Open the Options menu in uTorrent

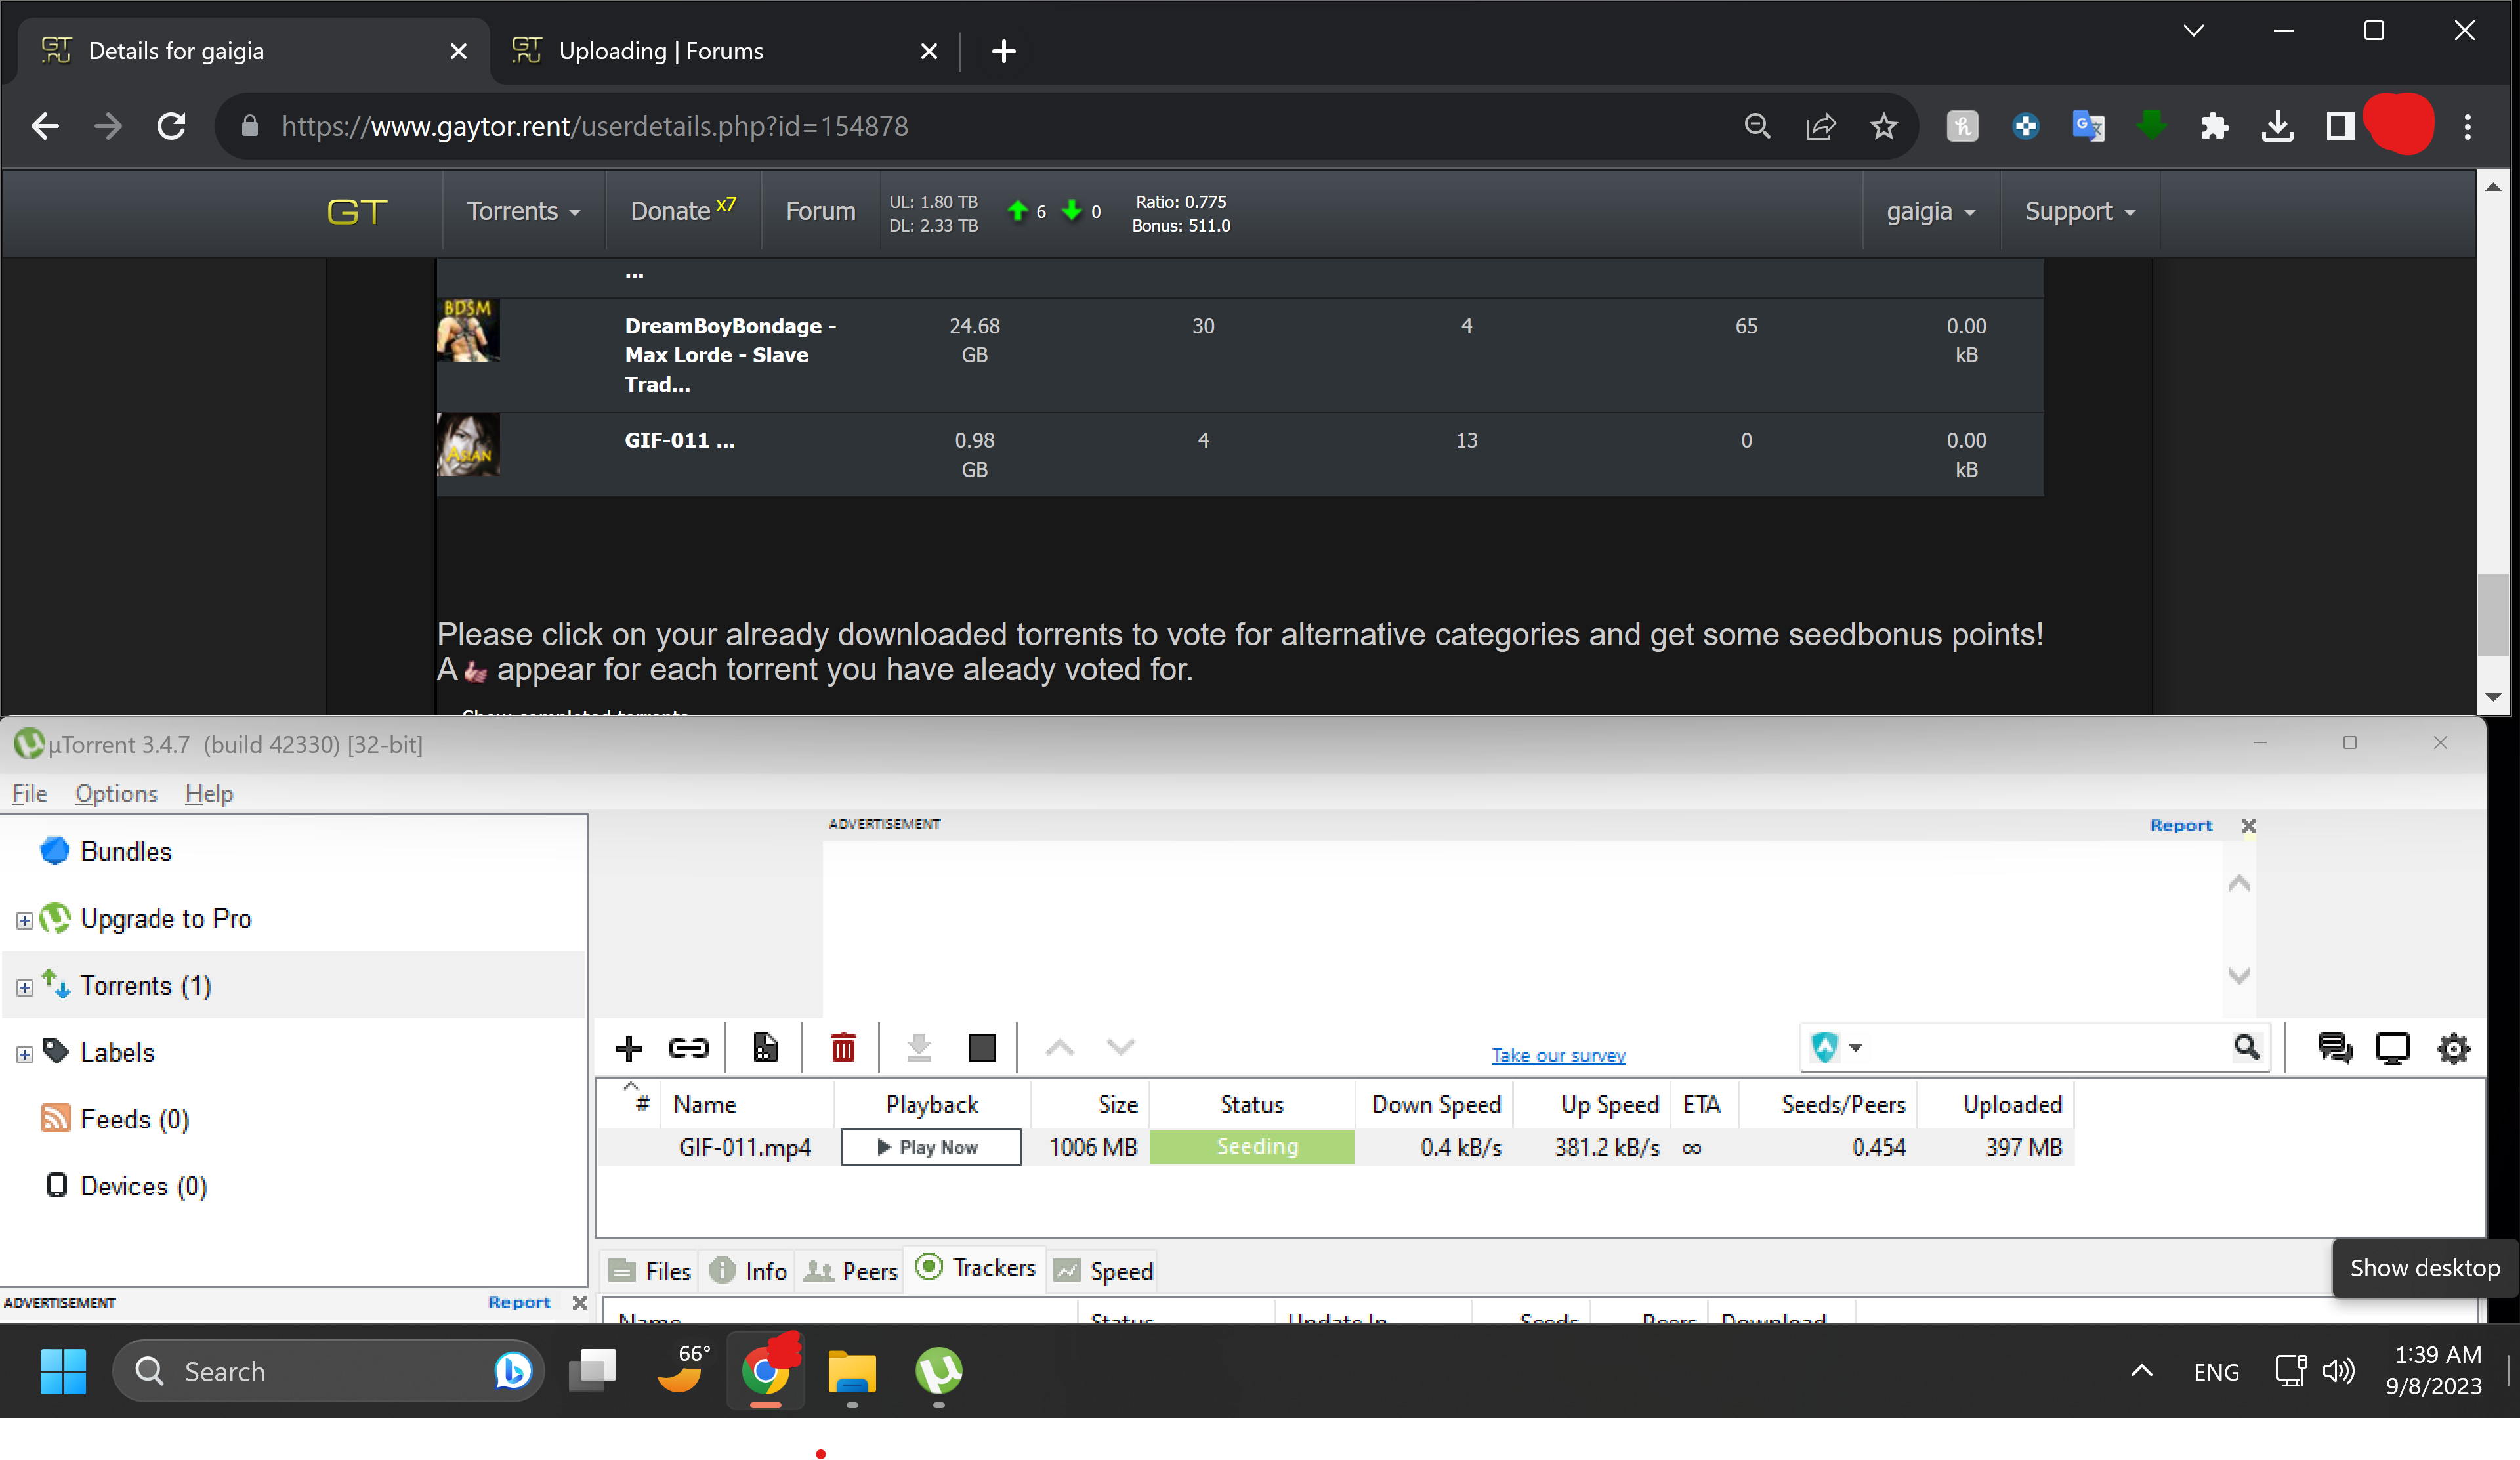[116, 793]
